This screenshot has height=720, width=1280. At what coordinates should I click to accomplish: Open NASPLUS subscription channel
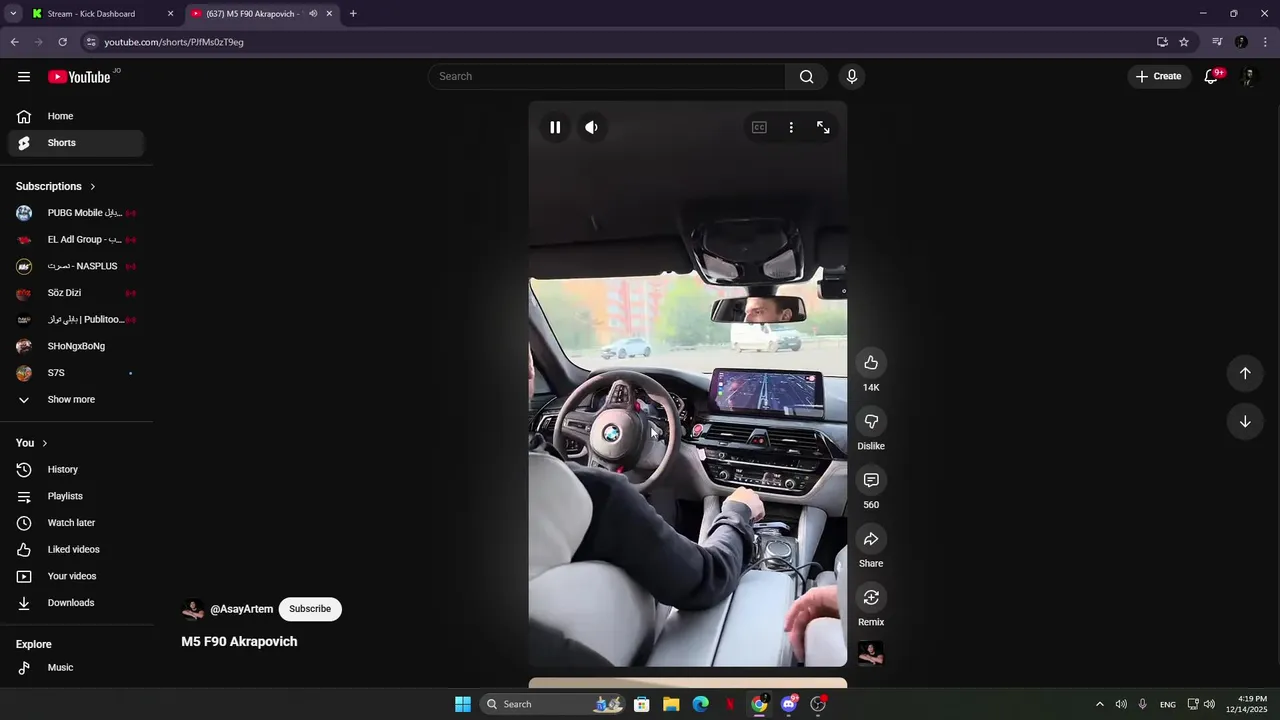76,266
